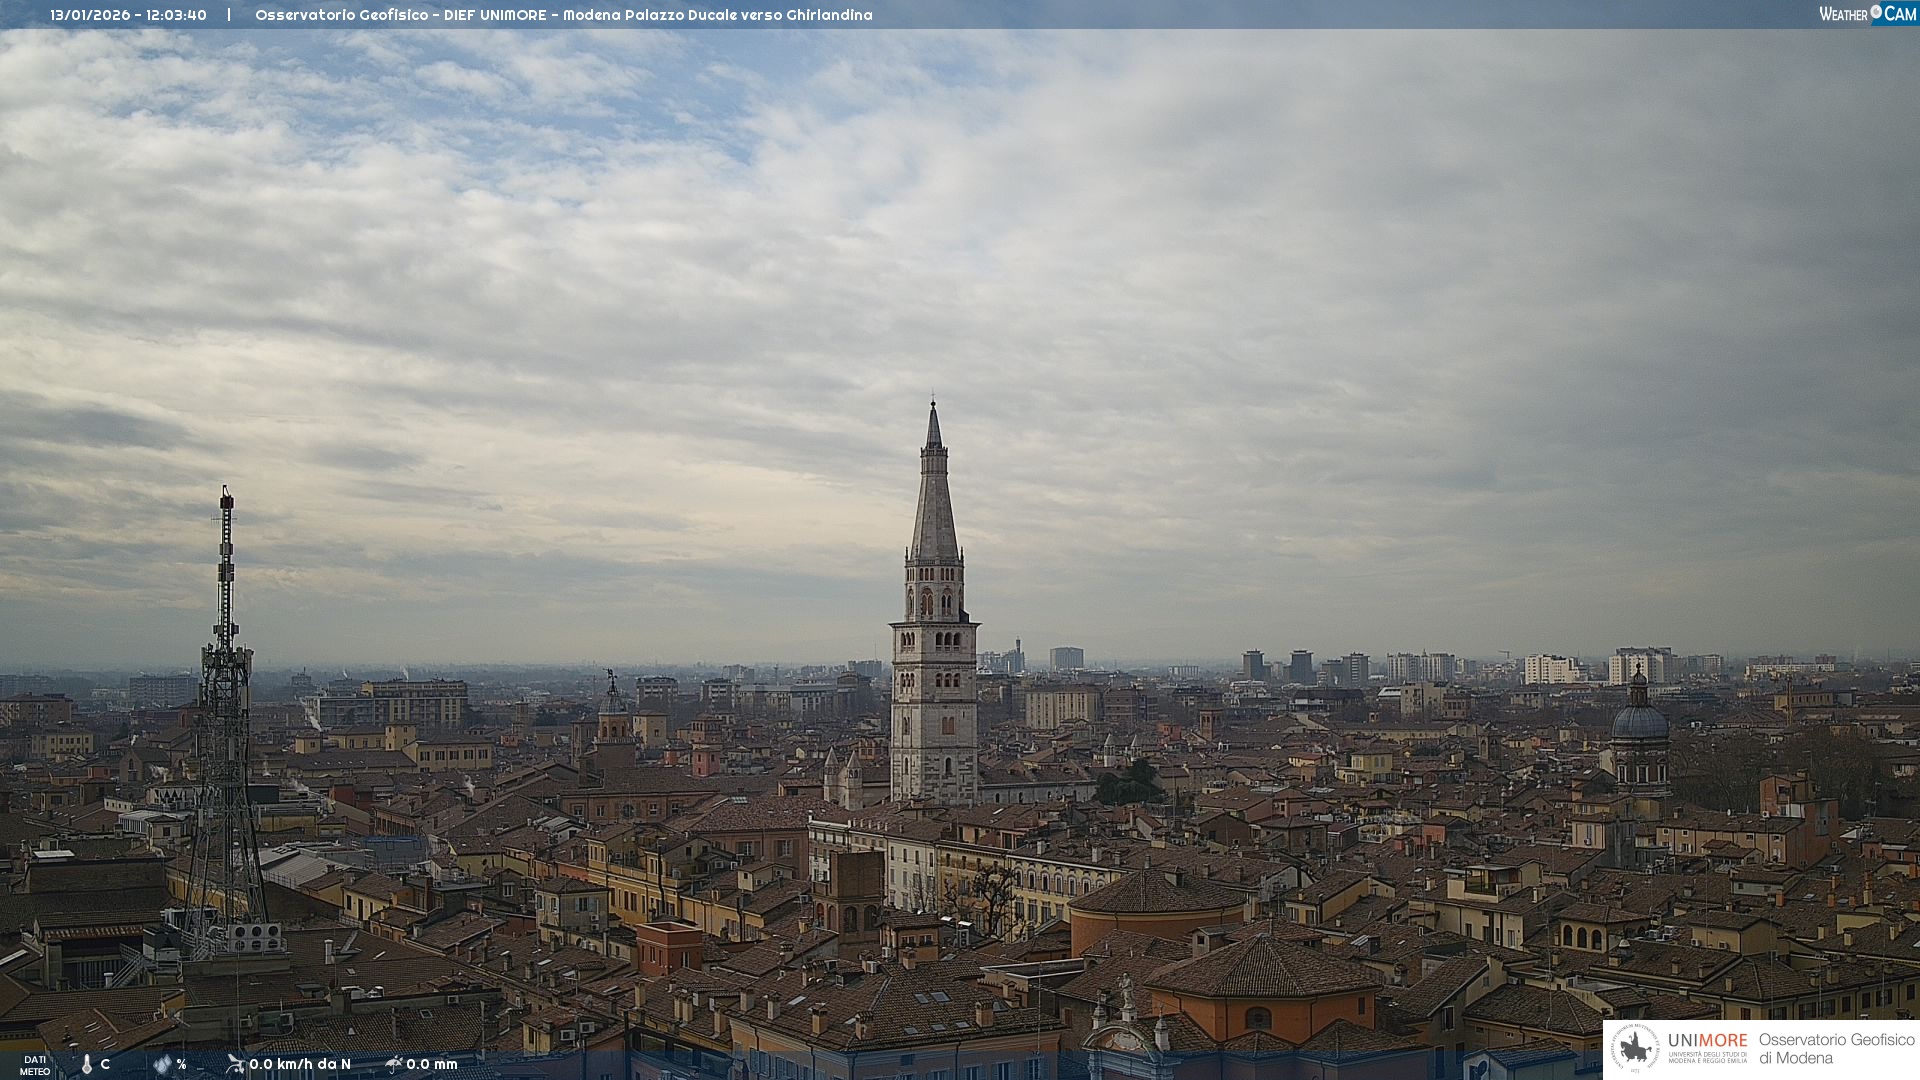Viewport: 1920px width, 1080px height.
Task: Click the 13/01/2026 date and time stamp
Action: (x=128, y=15)
